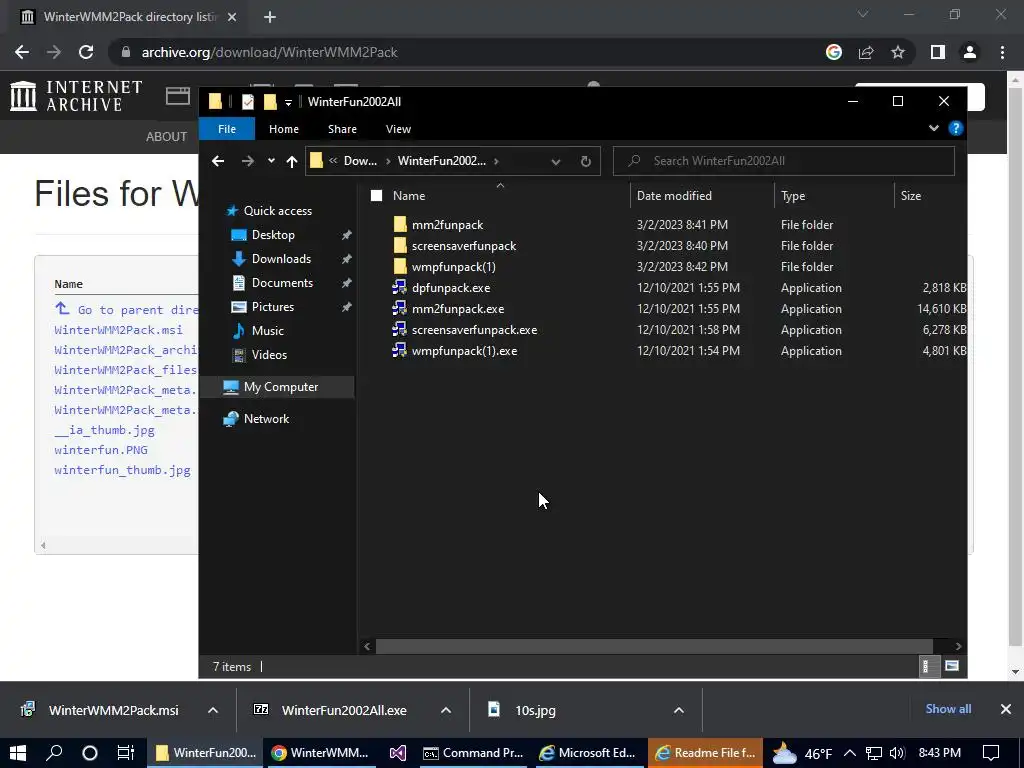Image resolution: width=1024 pixels, height=768 pixels.
Task: Open winterfun_thumb.jpg link
Action: [122, 470]
